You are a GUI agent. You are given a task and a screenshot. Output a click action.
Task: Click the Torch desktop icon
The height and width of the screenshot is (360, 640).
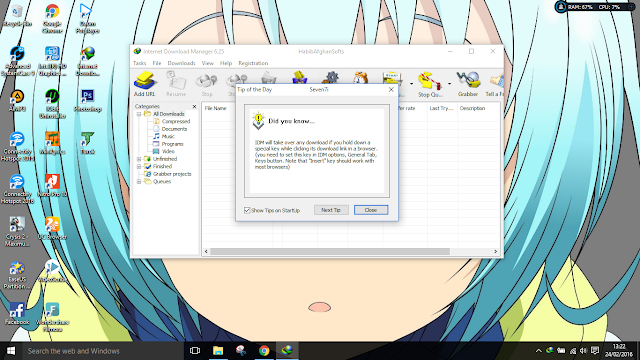pyautogui.click(x=87, y=143)
